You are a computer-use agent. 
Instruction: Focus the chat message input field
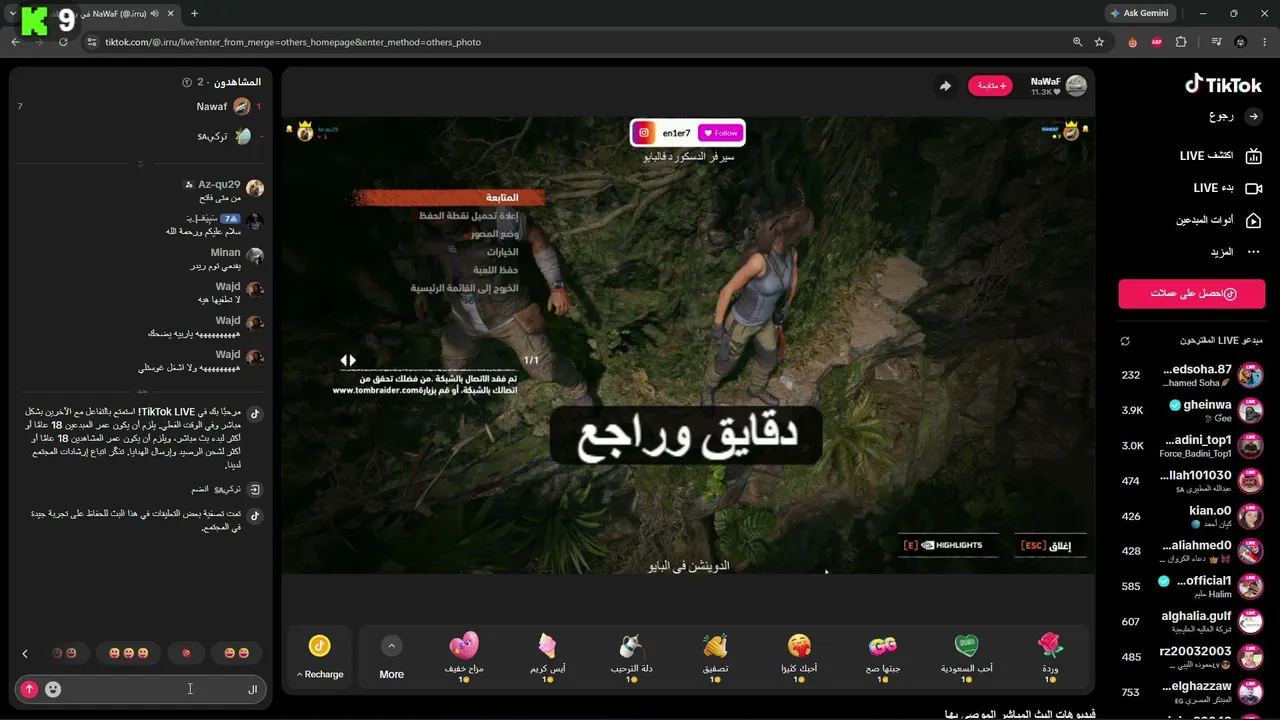coord(140,689)
